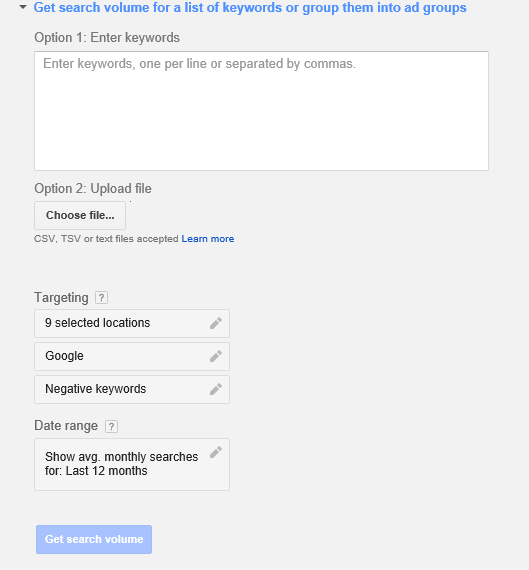This screenshot has width=529, height=570.
Task: Click the Choose file... button
Action: [x=80, y=215]
